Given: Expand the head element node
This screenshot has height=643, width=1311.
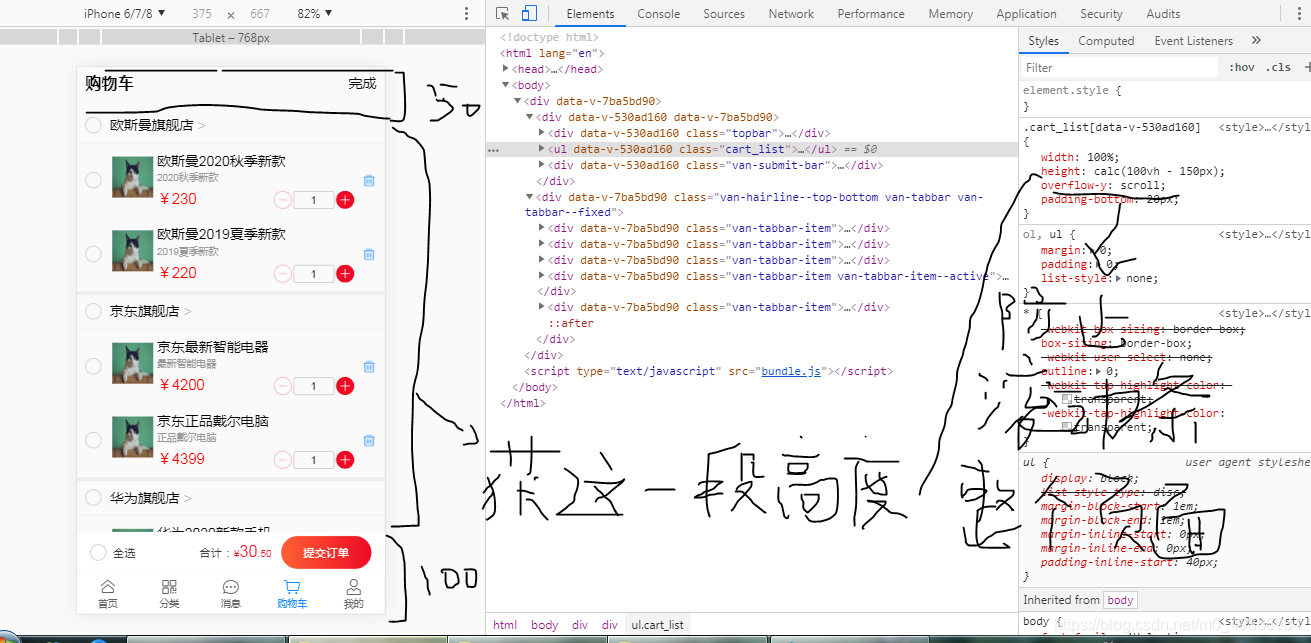Looking at the screenshot, I should point(506,69).
